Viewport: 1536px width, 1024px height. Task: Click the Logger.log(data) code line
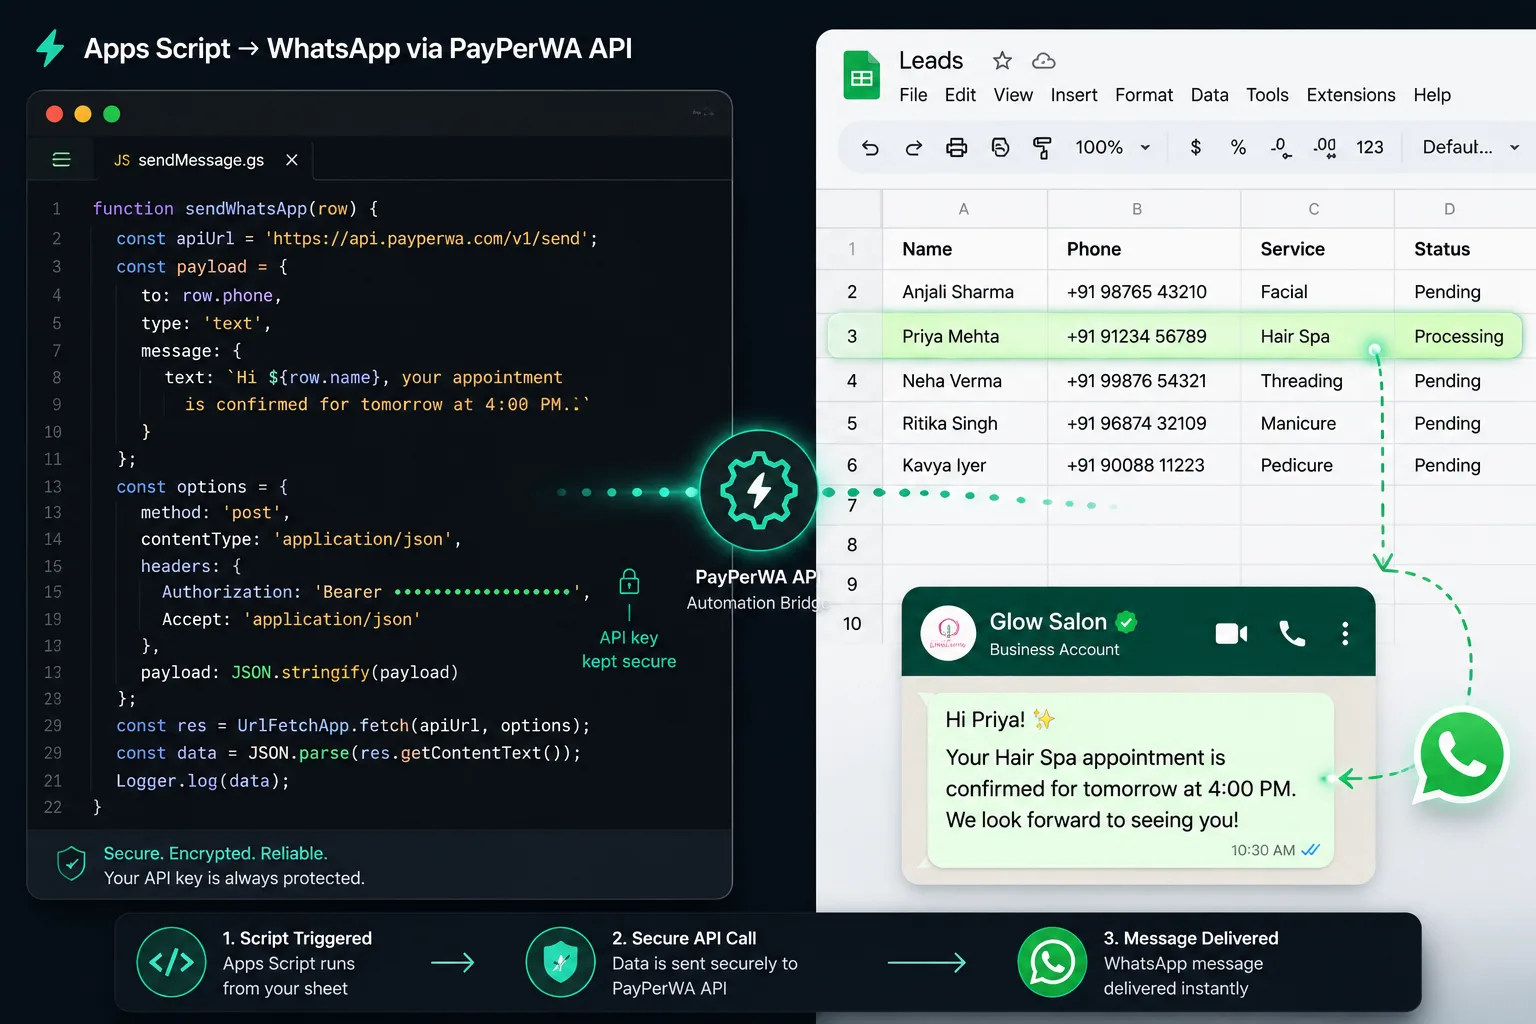coord(203,781)
